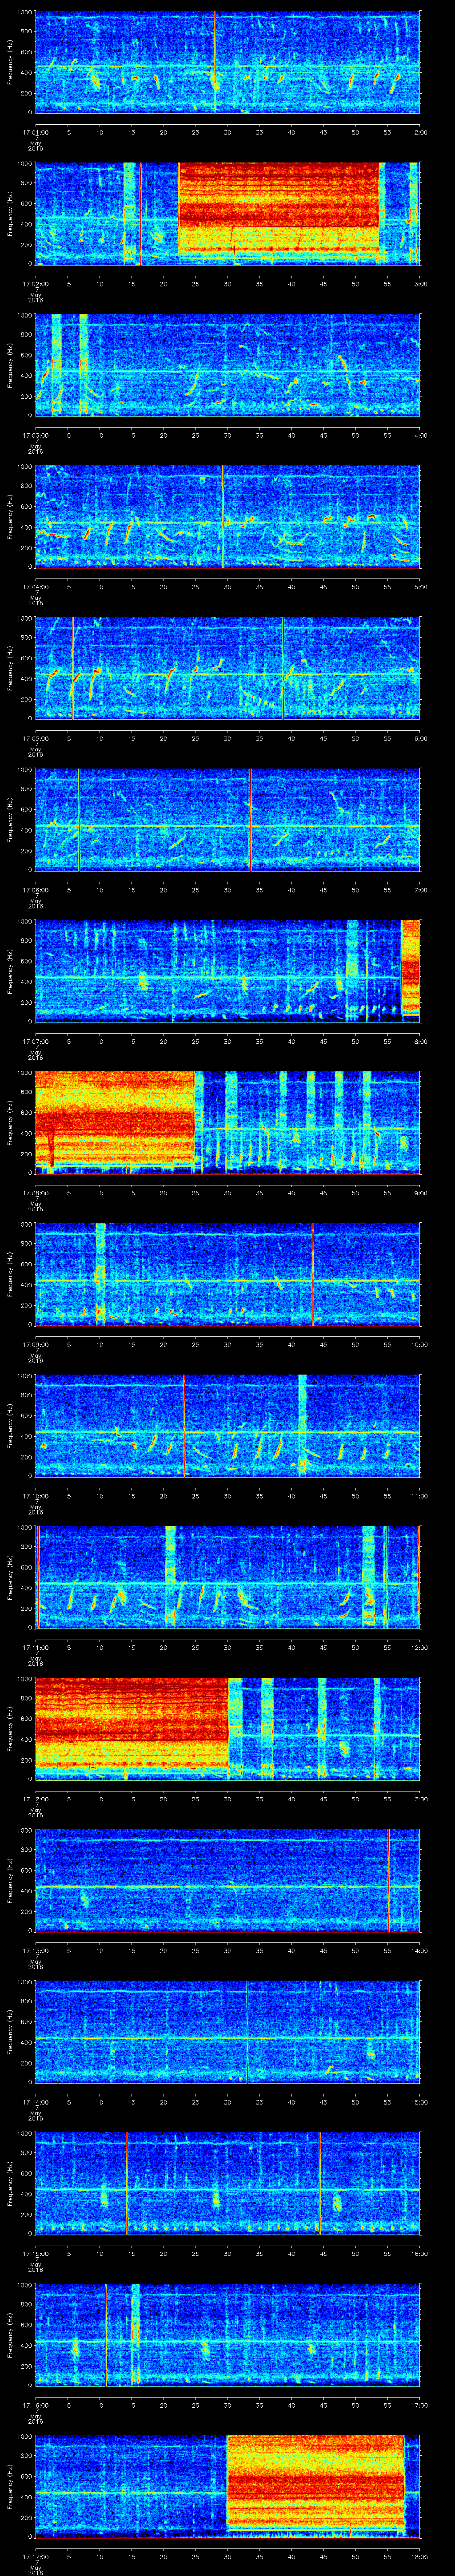This screenshot has height=2576, width=455.
Task: Click the 5:00 end-of-axis label
Action: pyautogui.click(x=420, y=586)
